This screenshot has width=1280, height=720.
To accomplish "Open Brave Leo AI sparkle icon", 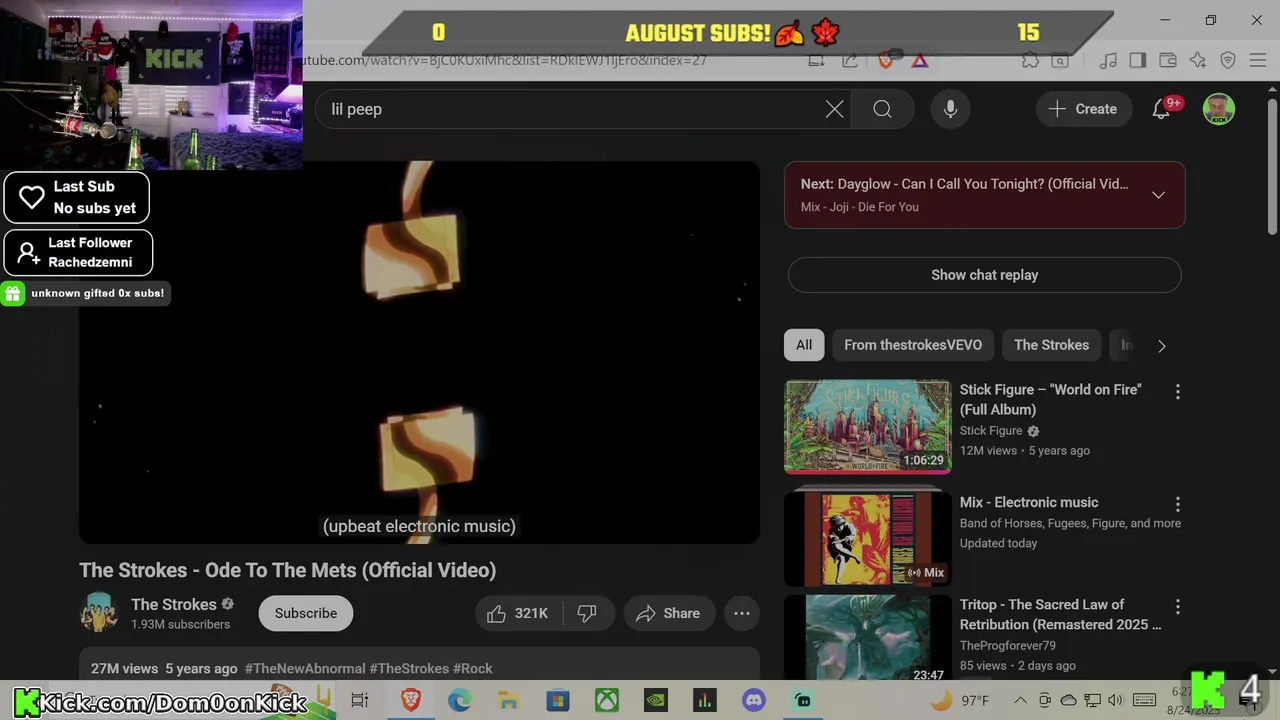I will click(x=1198, y=61).
